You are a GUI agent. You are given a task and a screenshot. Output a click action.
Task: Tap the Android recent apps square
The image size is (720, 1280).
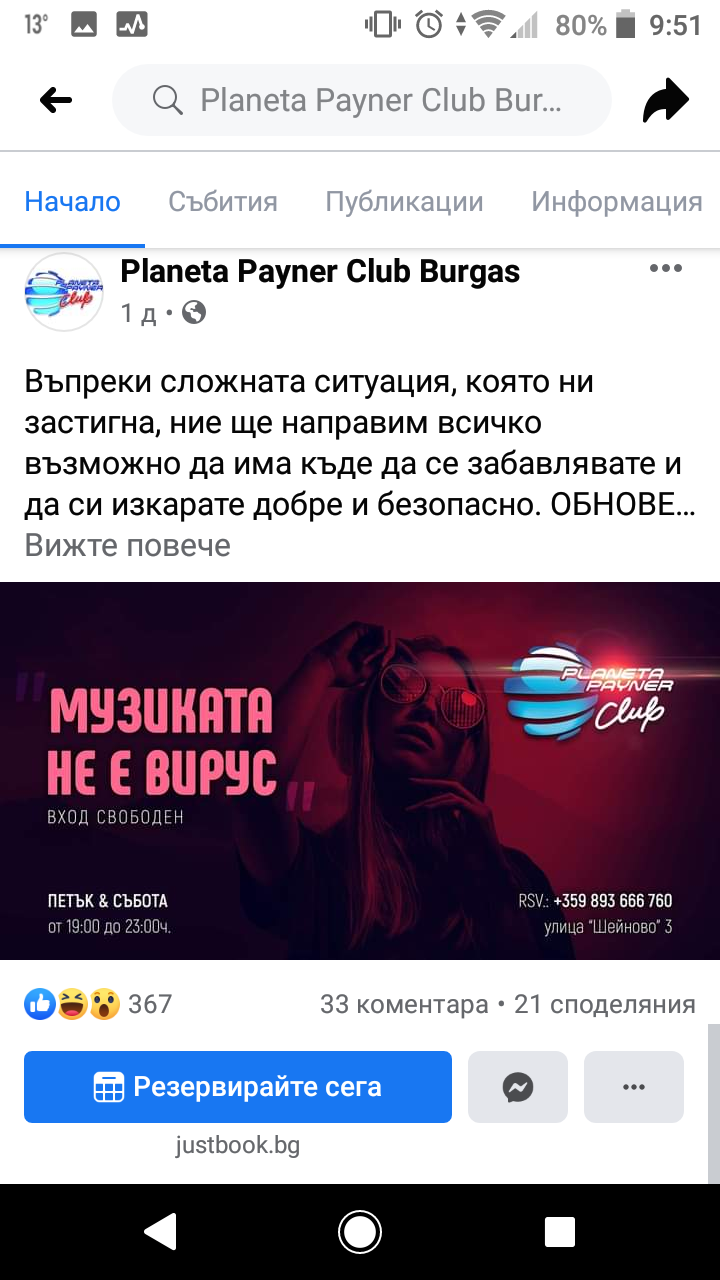tap(560, 1232)
